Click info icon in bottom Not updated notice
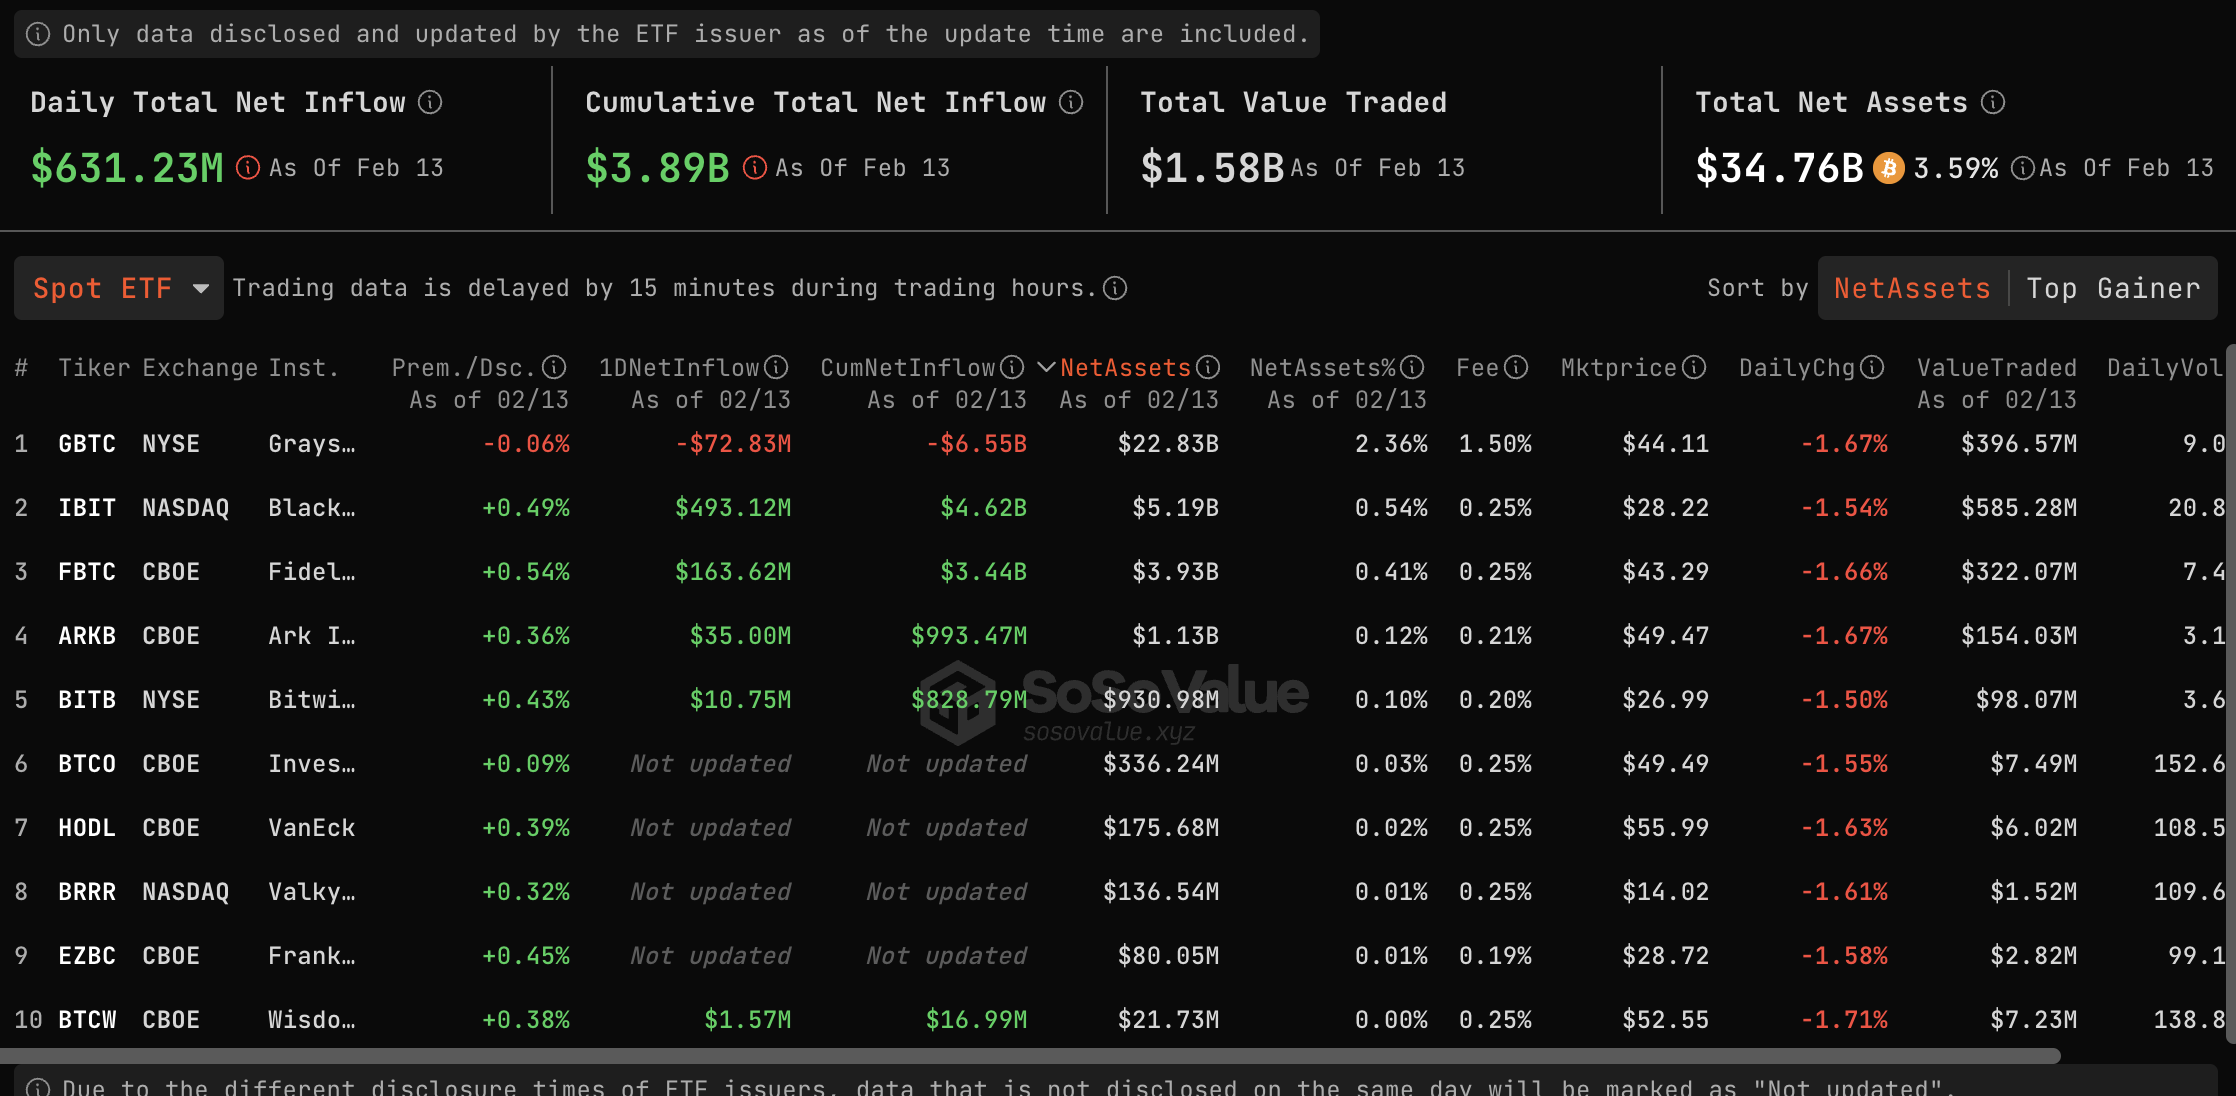Viewport: 2236px width, 1096px height. tap(38, 1087)
